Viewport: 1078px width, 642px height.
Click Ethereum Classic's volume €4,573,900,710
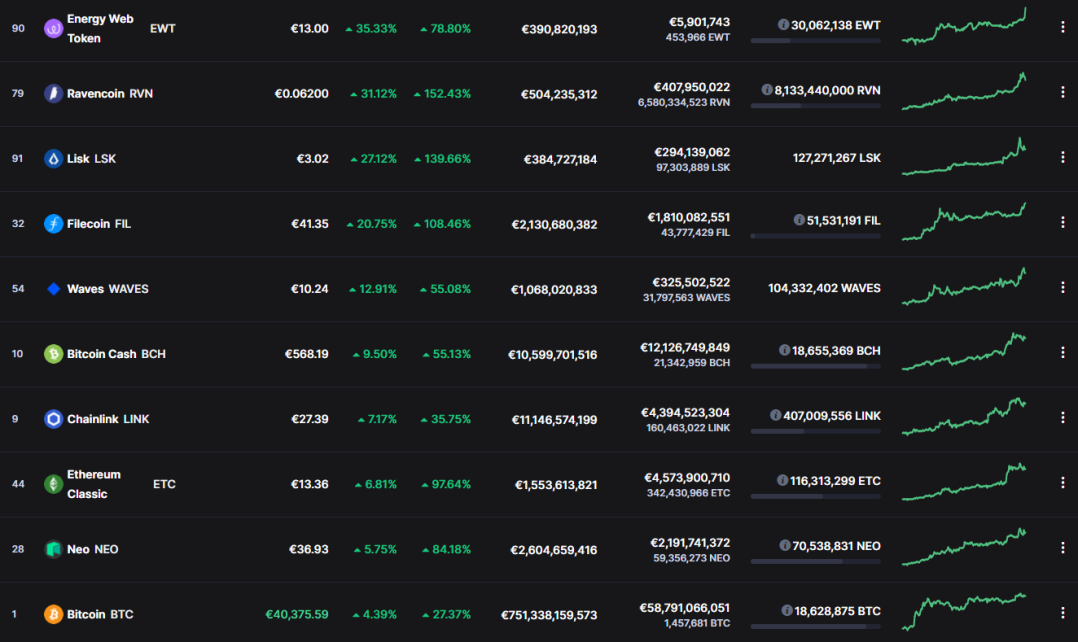tap(687, 478)
